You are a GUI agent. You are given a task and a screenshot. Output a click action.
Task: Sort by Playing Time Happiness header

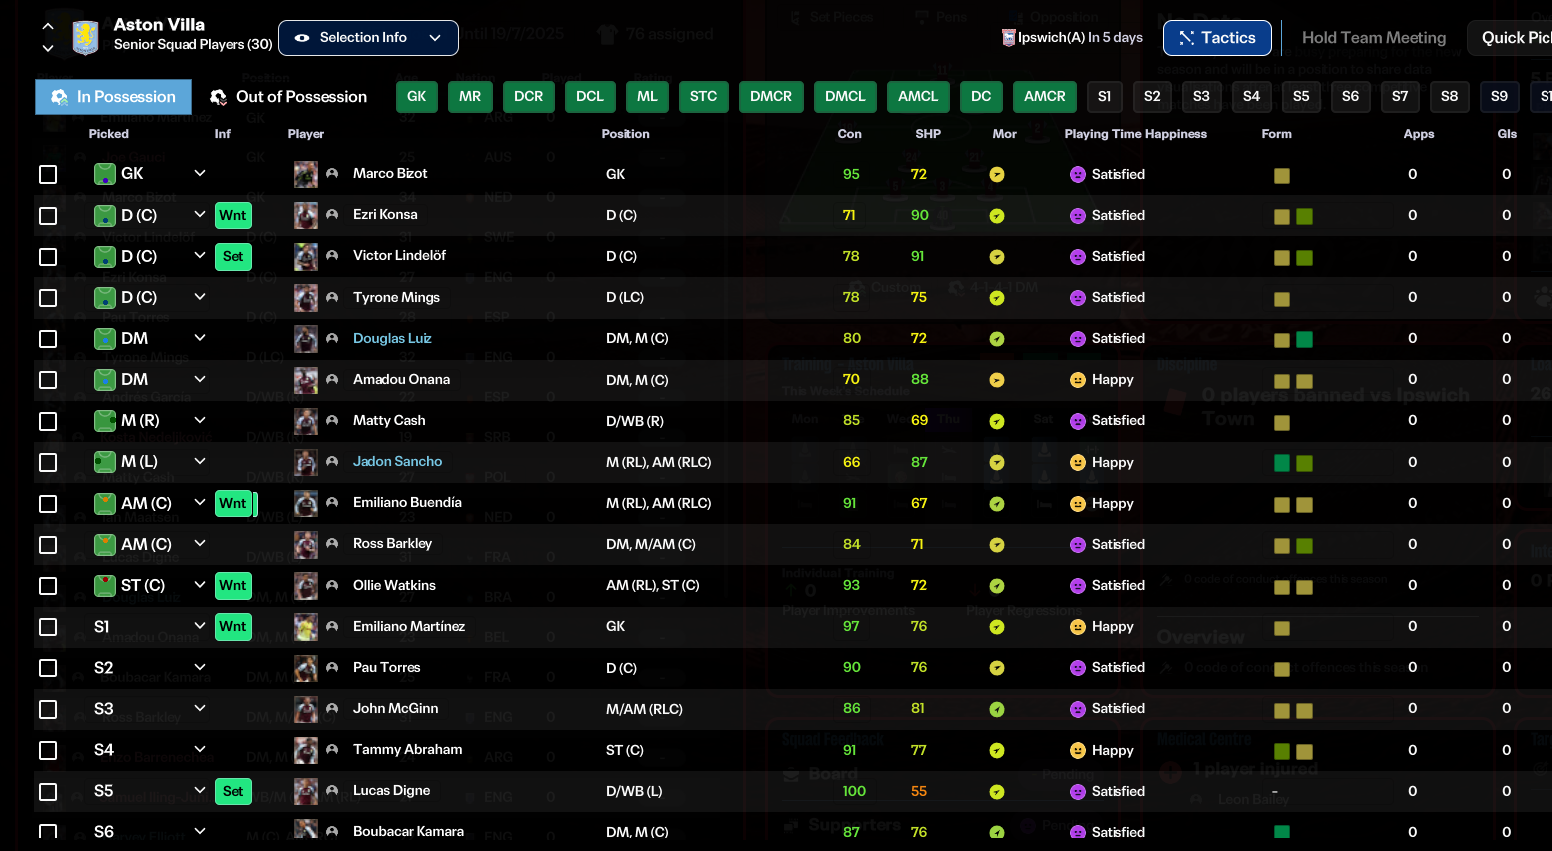tap(1135, 134)
